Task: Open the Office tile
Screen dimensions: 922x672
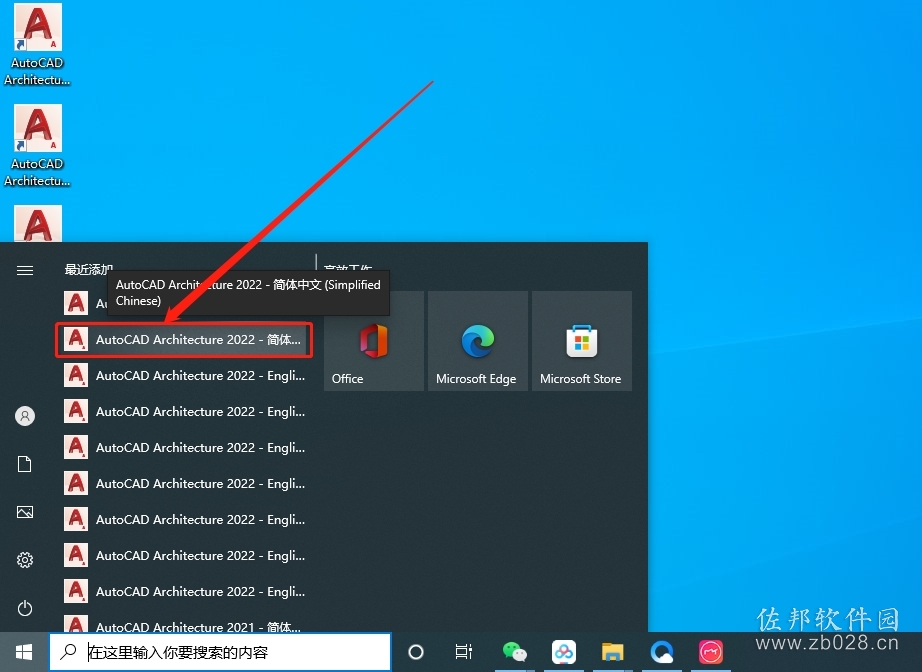Action: pos(373,341)
